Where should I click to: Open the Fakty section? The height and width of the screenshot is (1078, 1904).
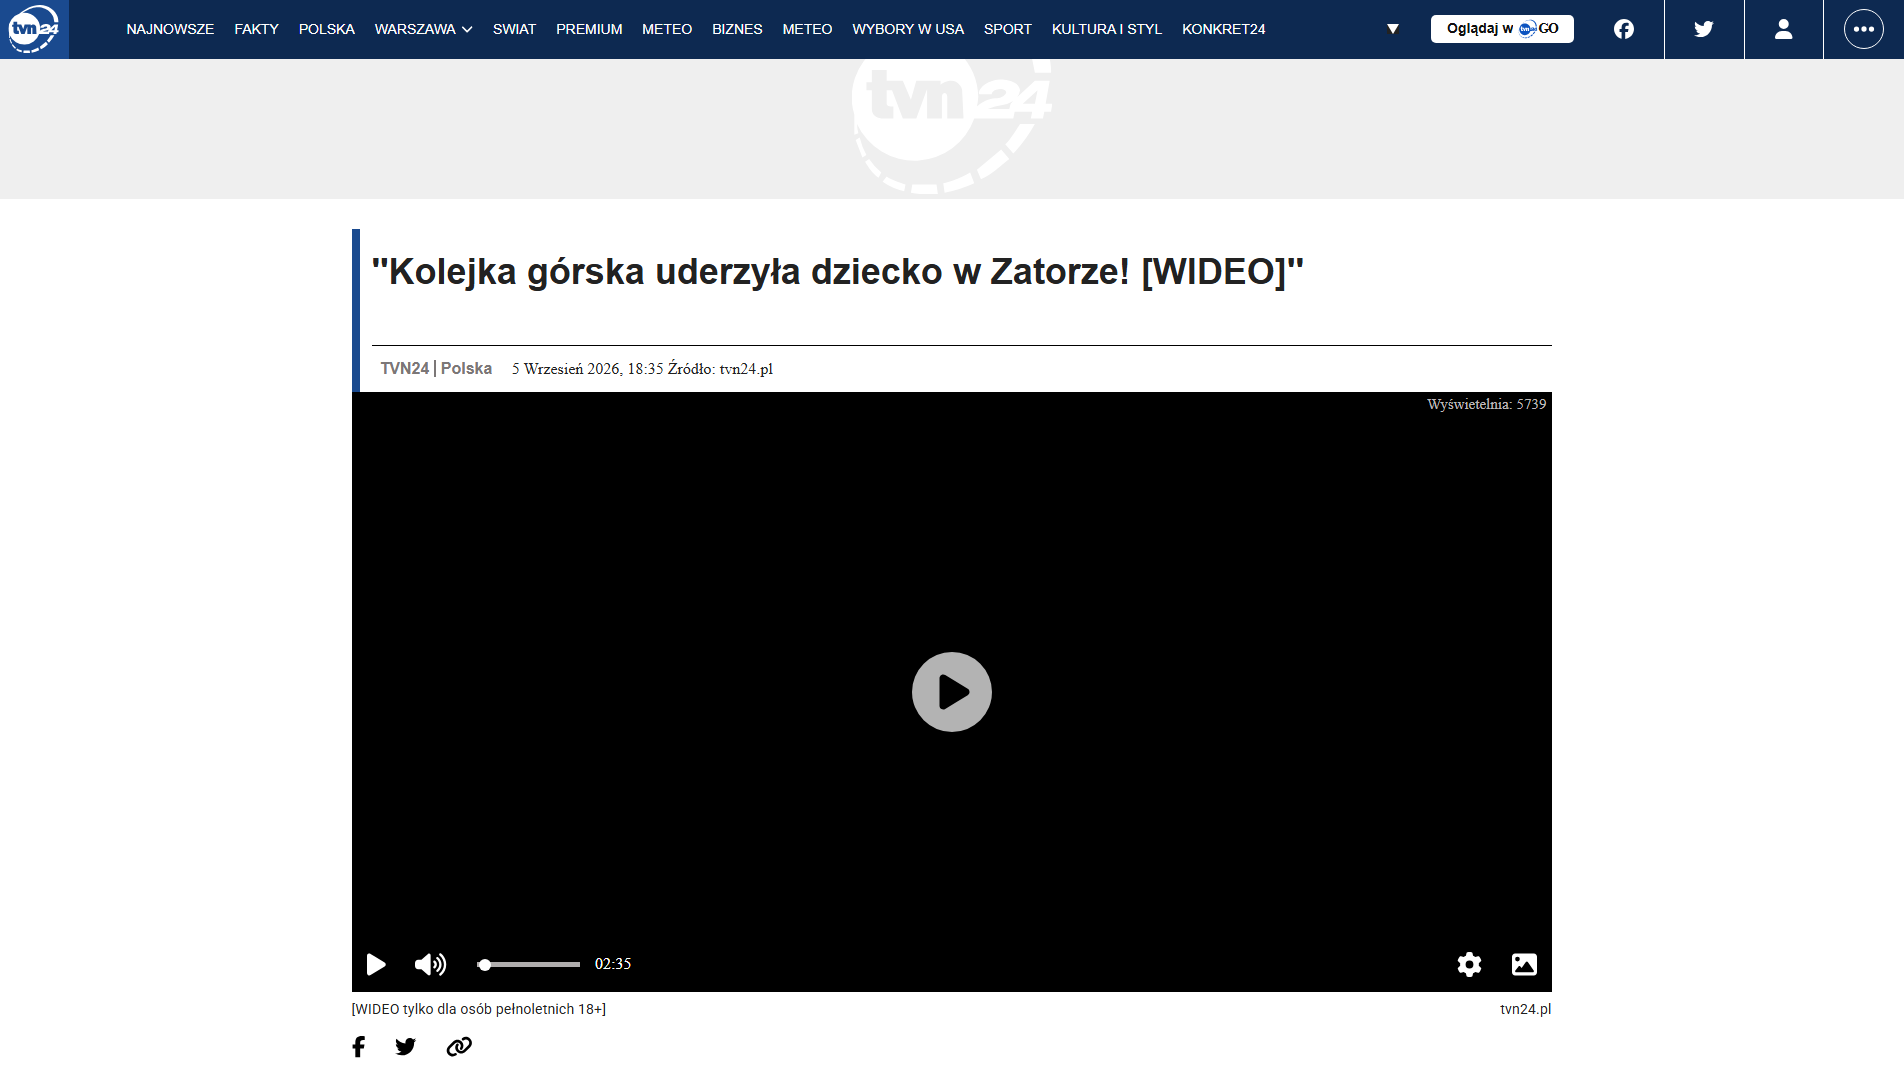point(256,29)
